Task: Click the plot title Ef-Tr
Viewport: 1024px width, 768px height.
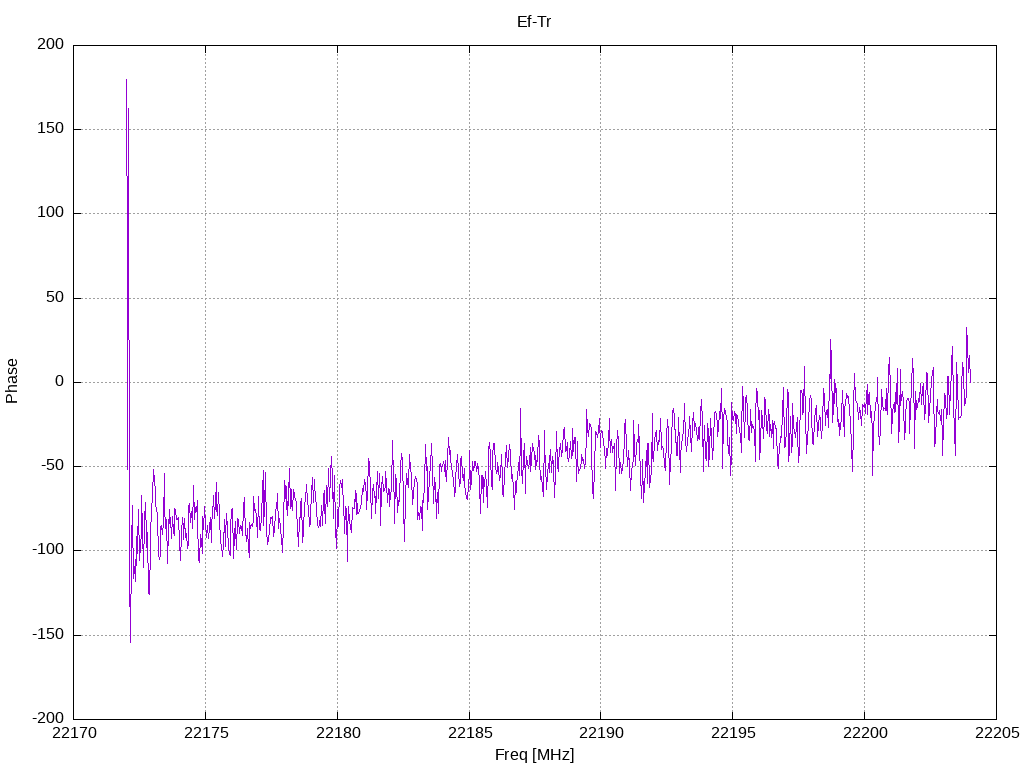Action: 534,20
